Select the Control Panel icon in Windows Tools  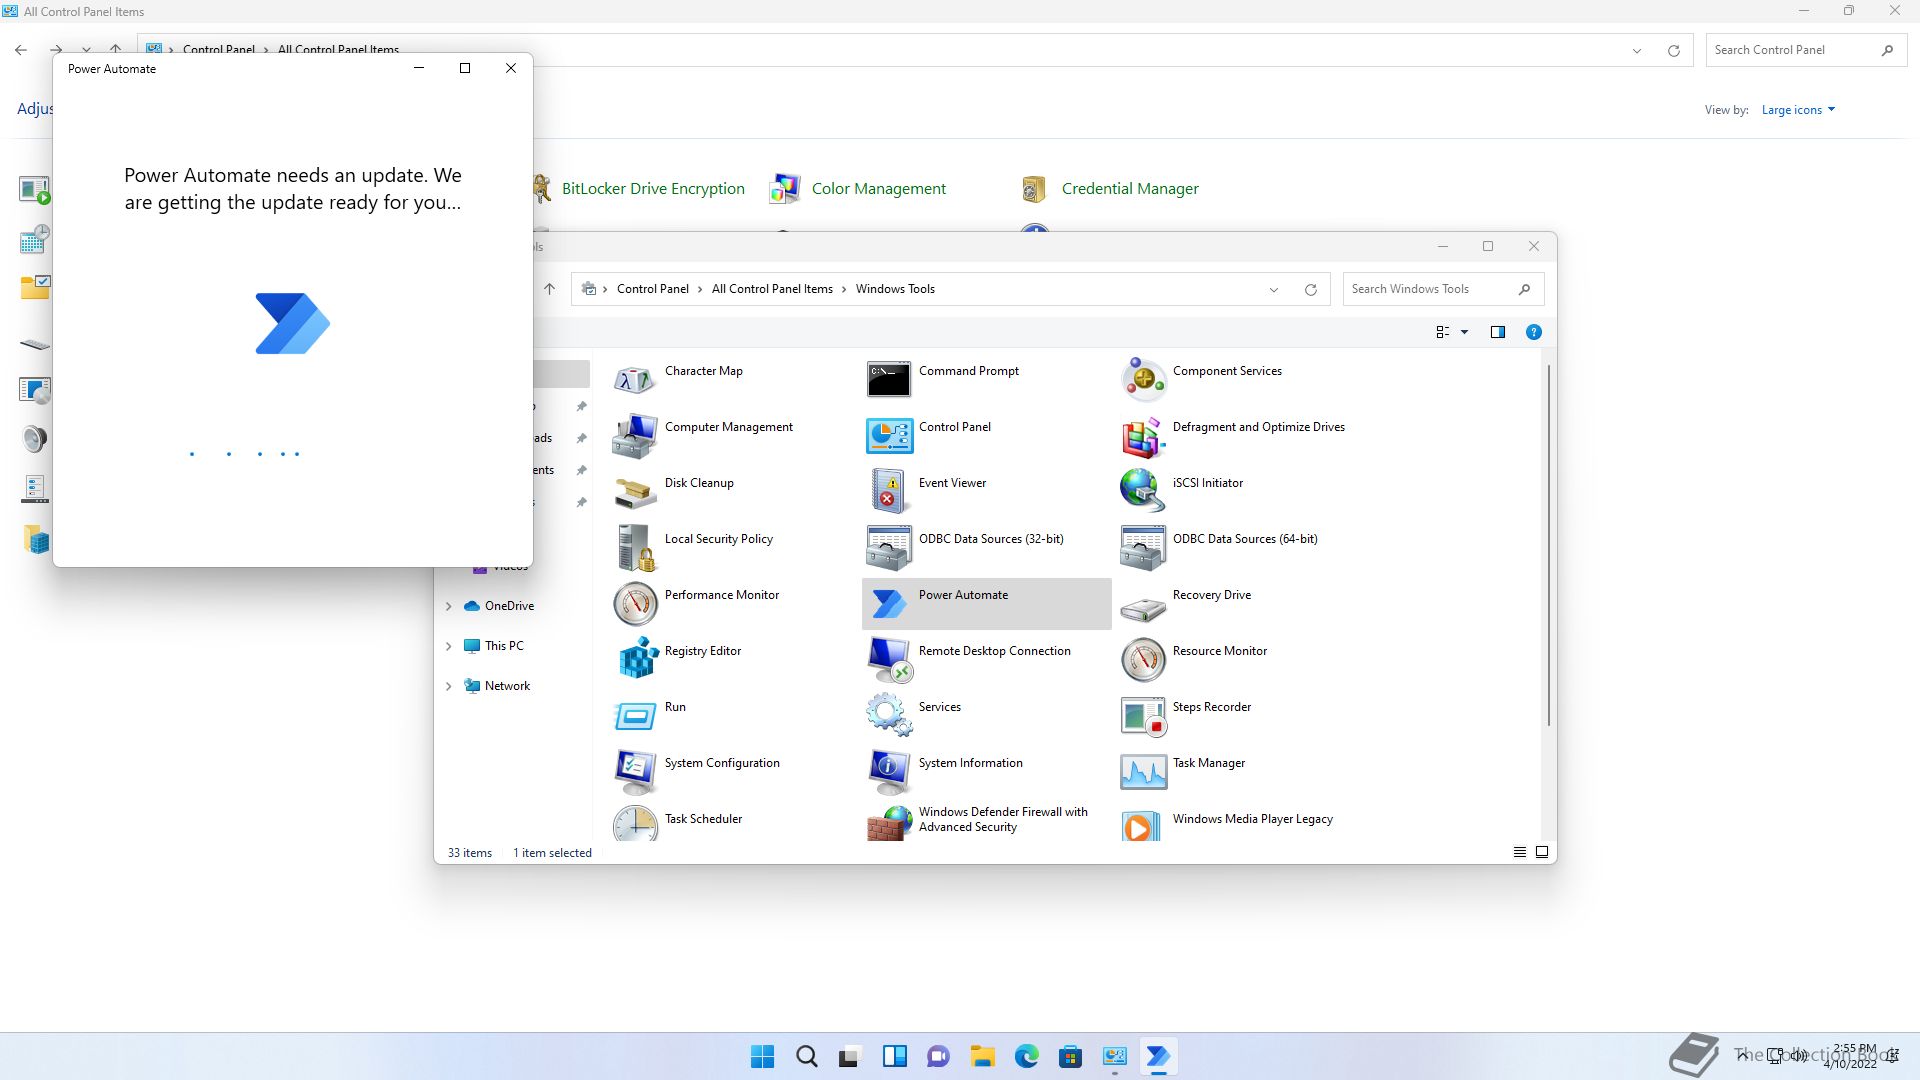point(888,436)
